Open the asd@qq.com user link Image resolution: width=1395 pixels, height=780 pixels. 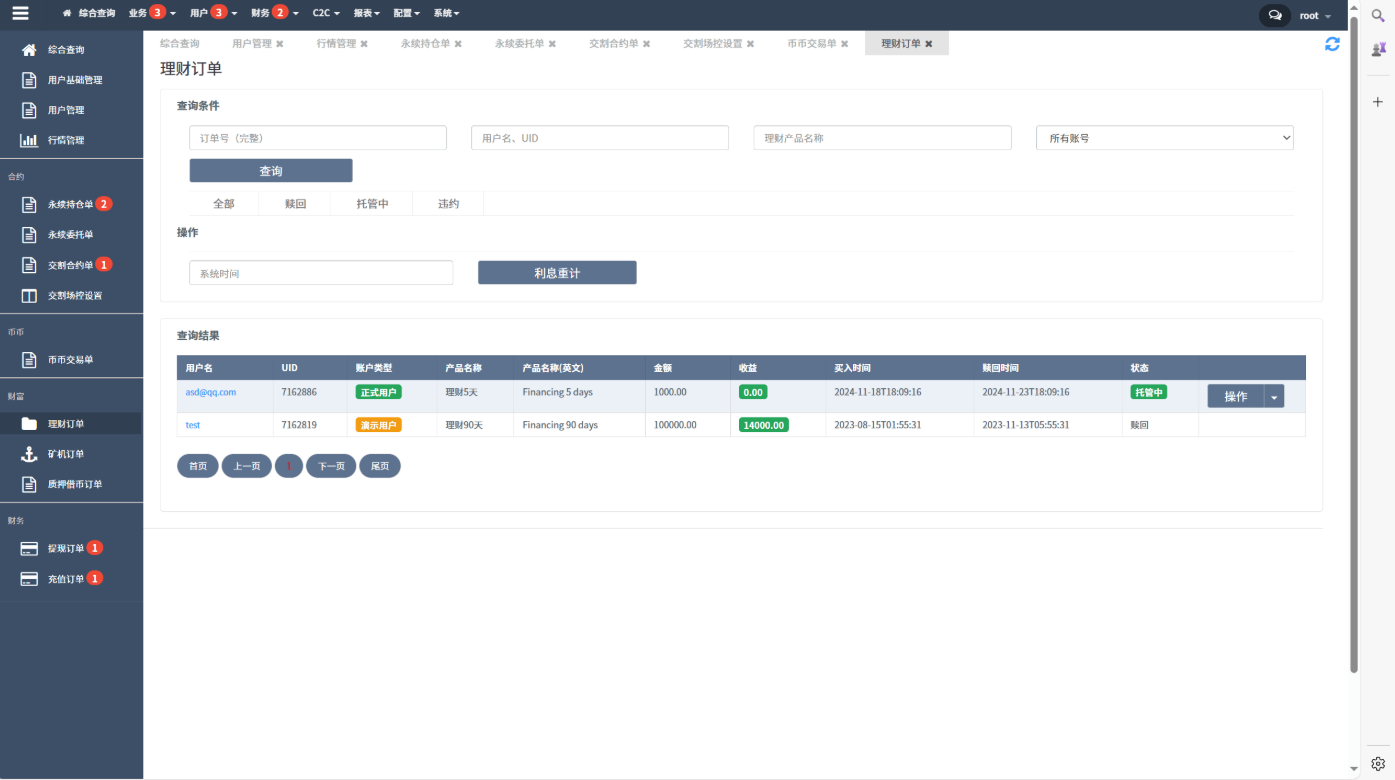(x=211, y=392)
